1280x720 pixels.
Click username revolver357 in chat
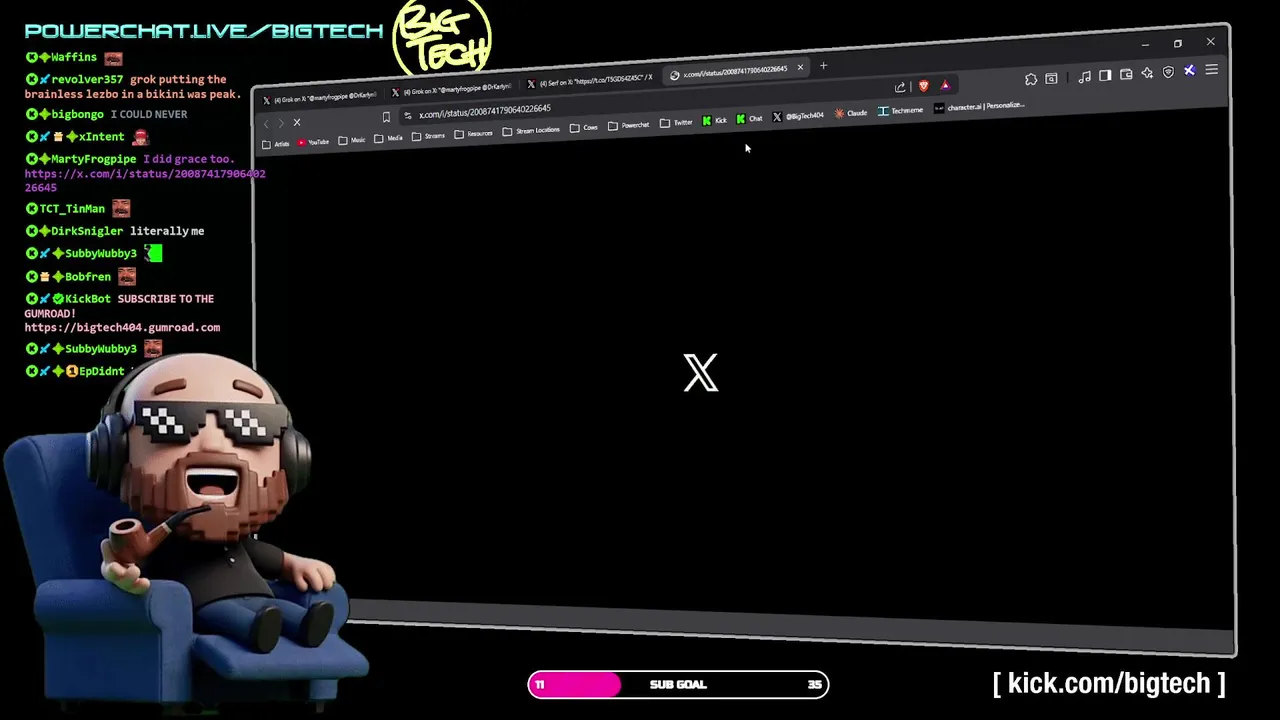pos(89,79)
